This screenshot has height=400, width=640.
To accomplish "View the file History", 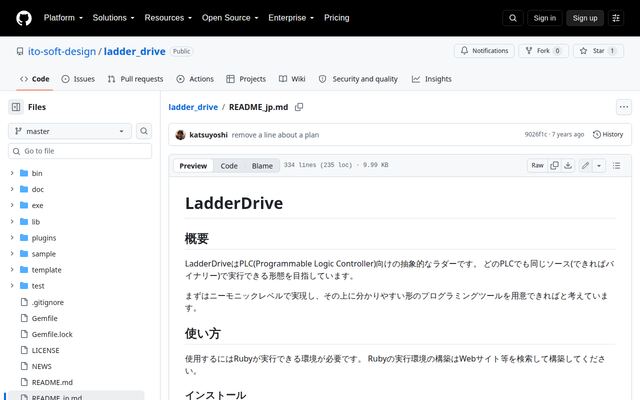I will coord(608,134).
